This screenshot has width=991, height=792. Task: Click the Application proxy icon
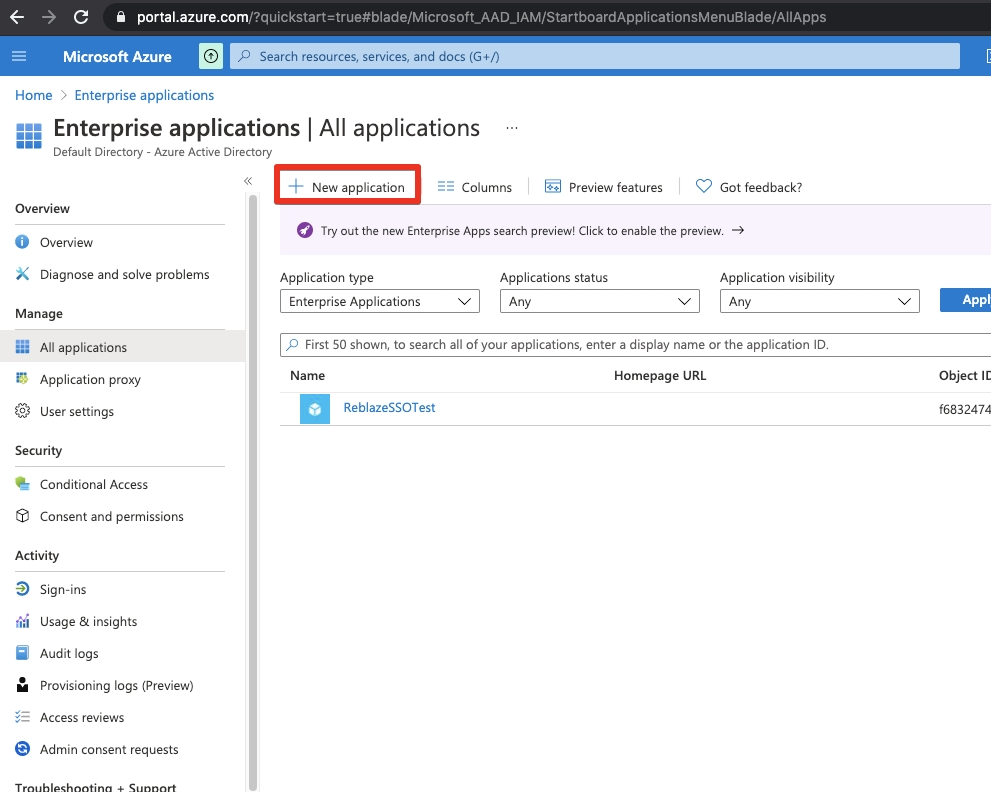click(x=22, y=379)
